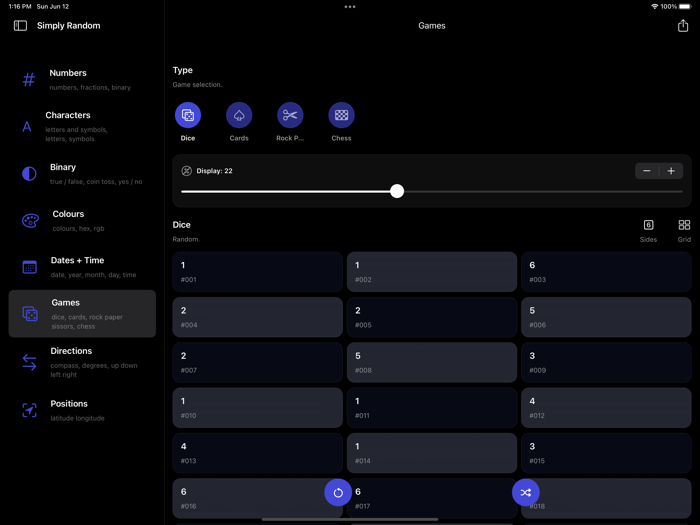Select dice result card #013
Image resolution: width=700 pixels, height=525 pixels.
258,453
